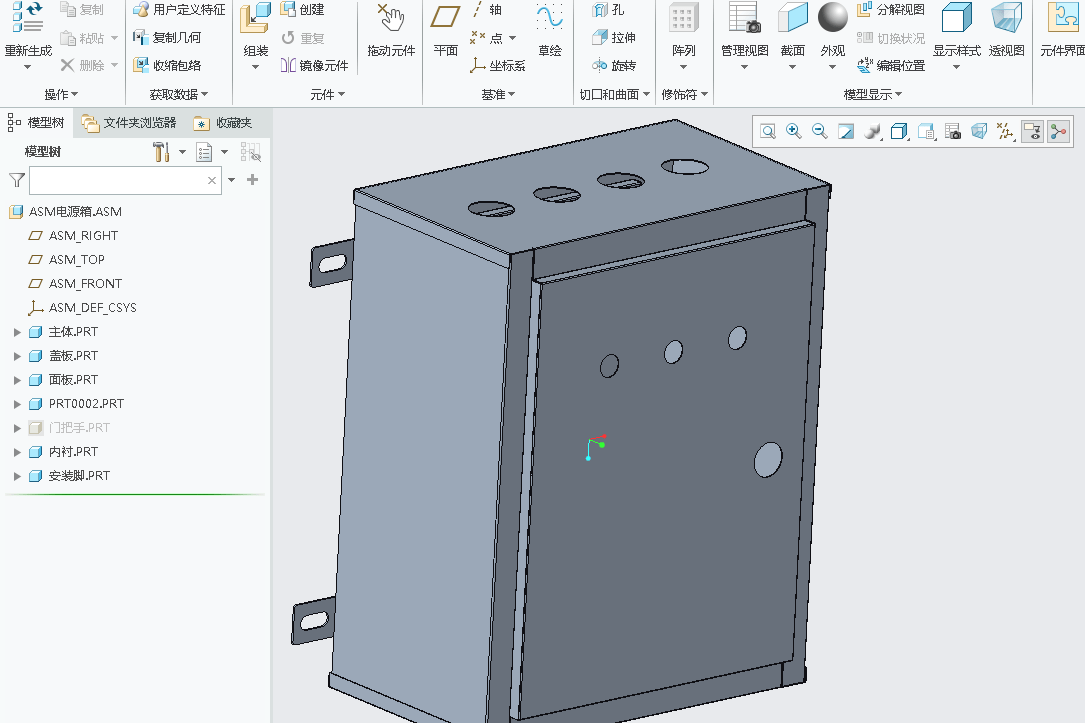
Task: Click Refit zoom icon in graphics toolbar
Action: pos(767,131)
